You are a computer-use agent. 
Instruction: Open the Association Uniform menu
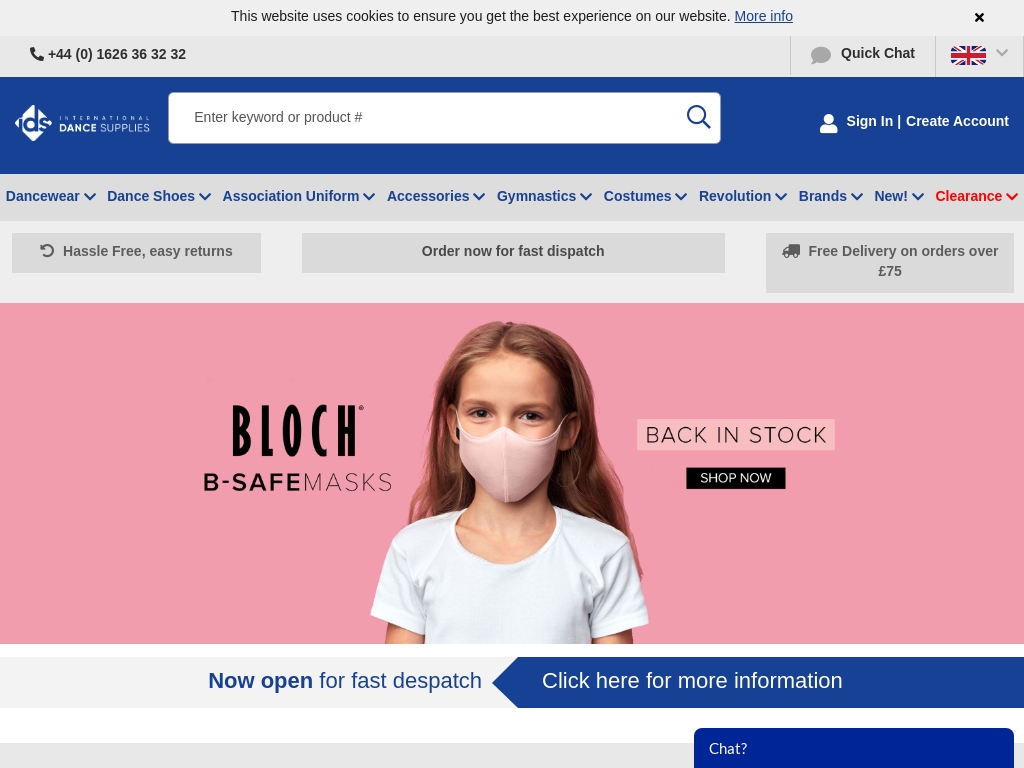(x=298, y=196)
